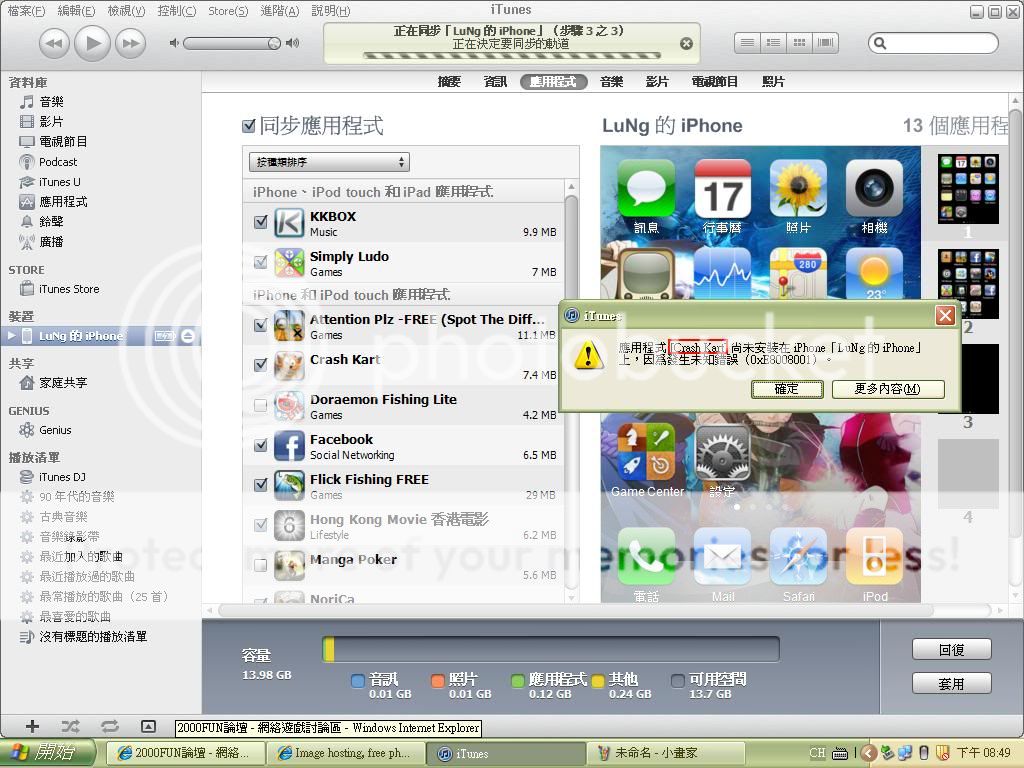The width and height of the screenshot is (1024, 768).
Task: Select the KKBOX app icon
Action: click(289, 223)
